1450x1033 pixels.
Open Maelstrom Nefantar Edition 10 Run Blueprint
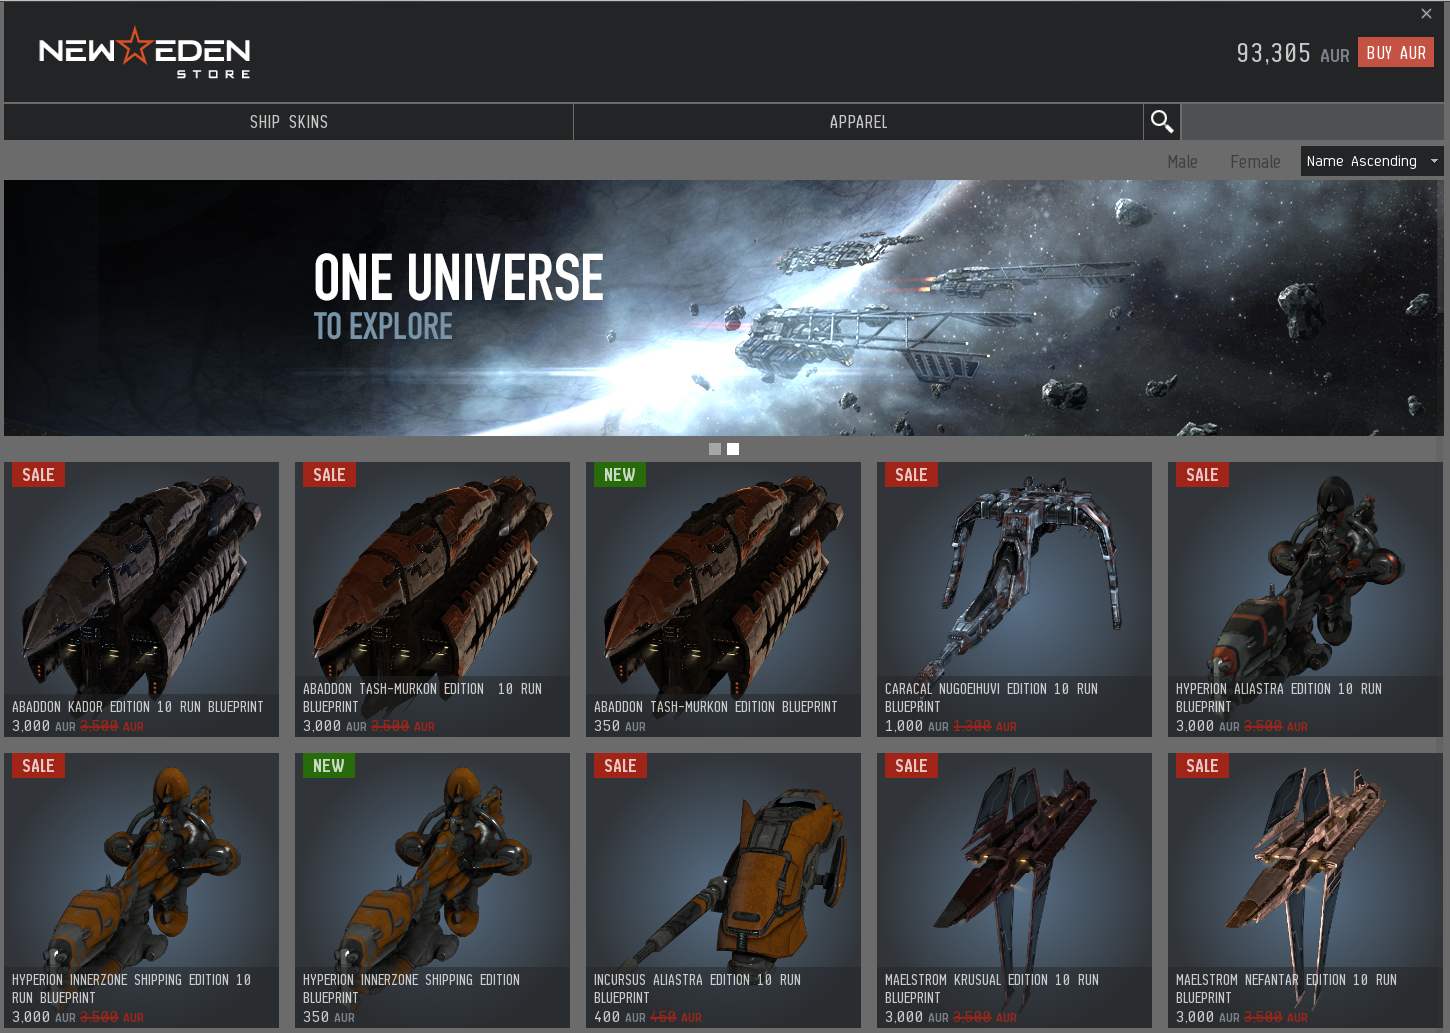coord(1305,890)
